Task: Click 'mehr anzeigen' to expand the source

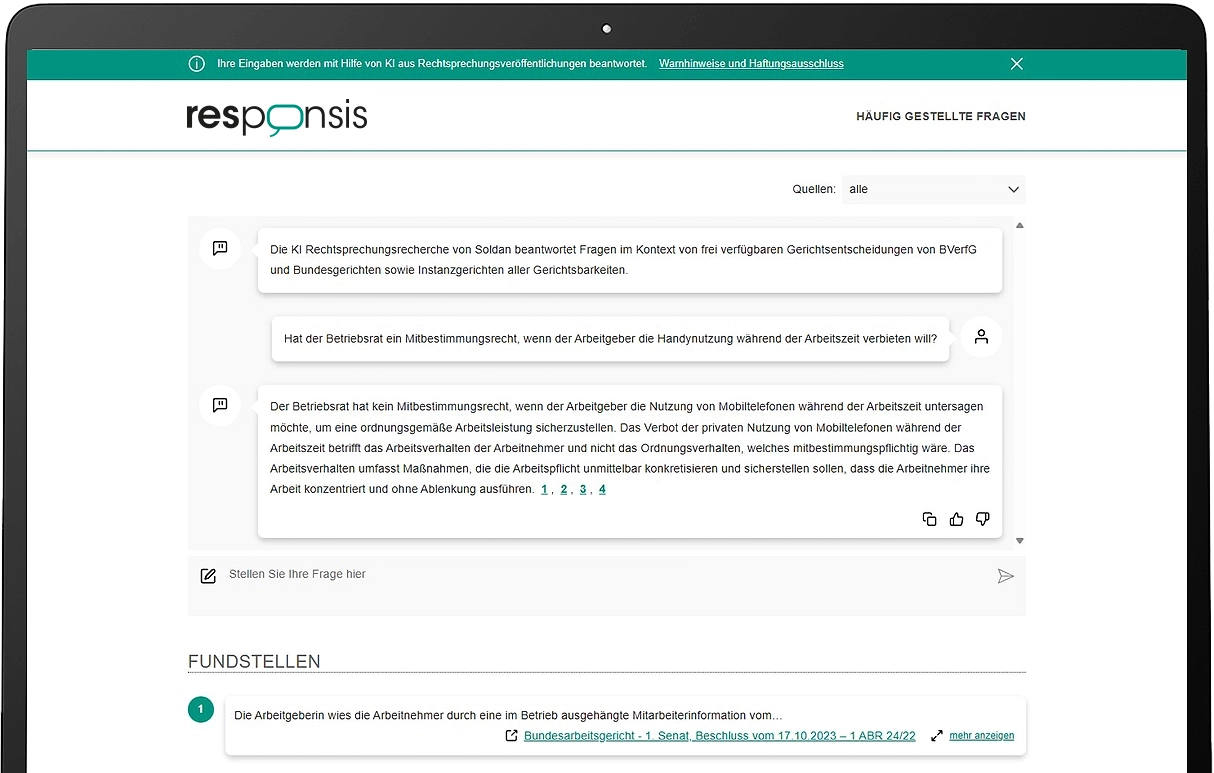Action: 982,736
